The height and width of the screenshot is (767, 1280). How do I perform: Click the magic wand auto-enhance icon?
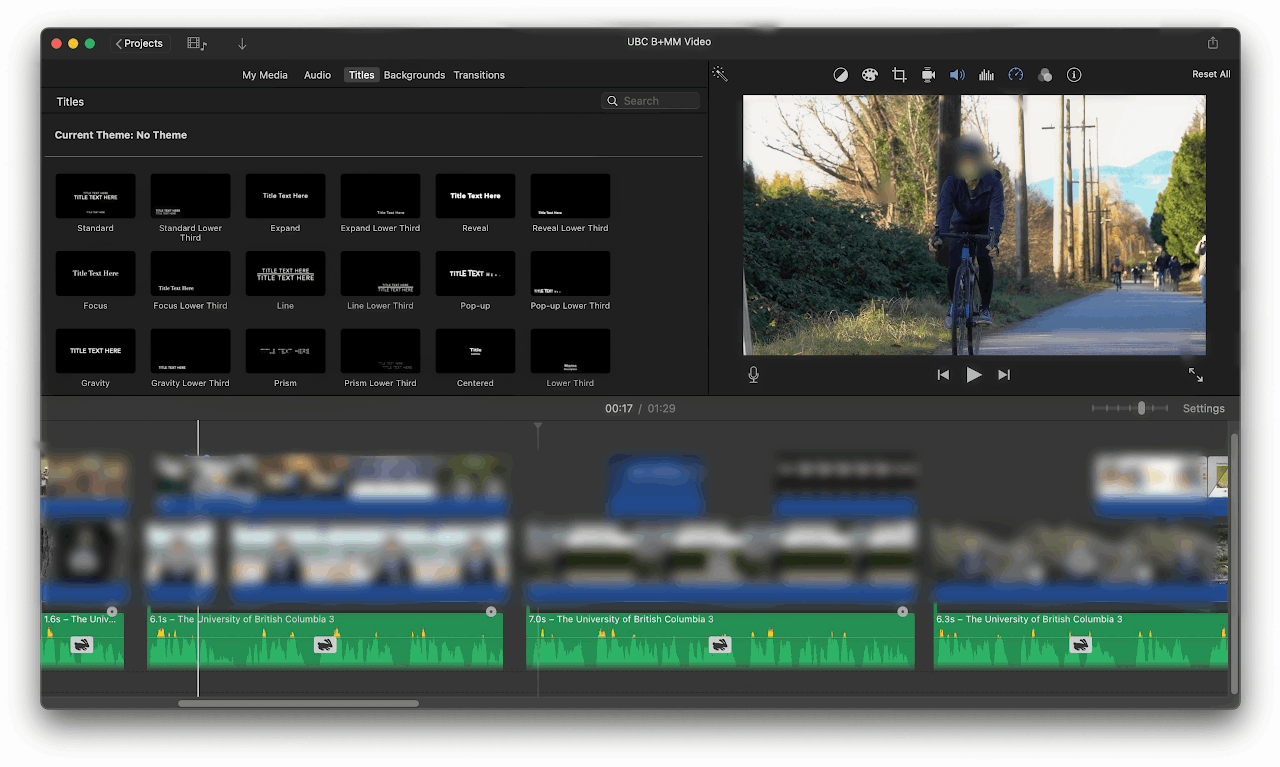pyautogui.click(x=719, y=74)
